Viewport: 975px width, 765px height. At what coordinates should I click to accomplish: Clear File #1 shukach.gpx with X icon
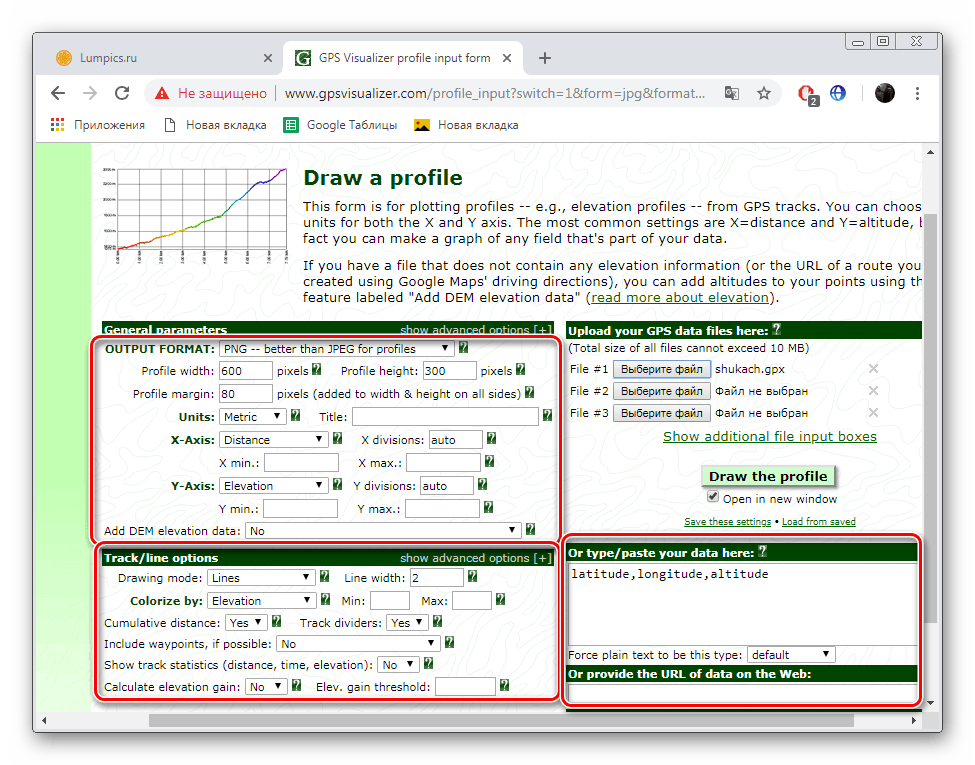[x=873, y=369]
